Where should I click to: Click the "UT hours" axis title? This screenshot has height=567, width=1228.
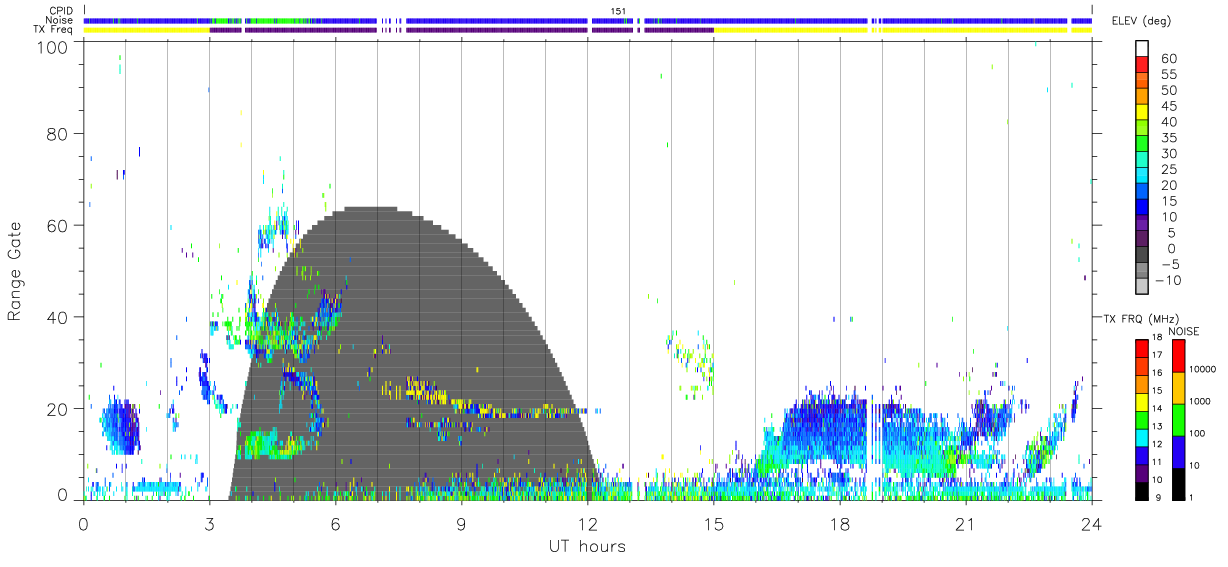586,546
